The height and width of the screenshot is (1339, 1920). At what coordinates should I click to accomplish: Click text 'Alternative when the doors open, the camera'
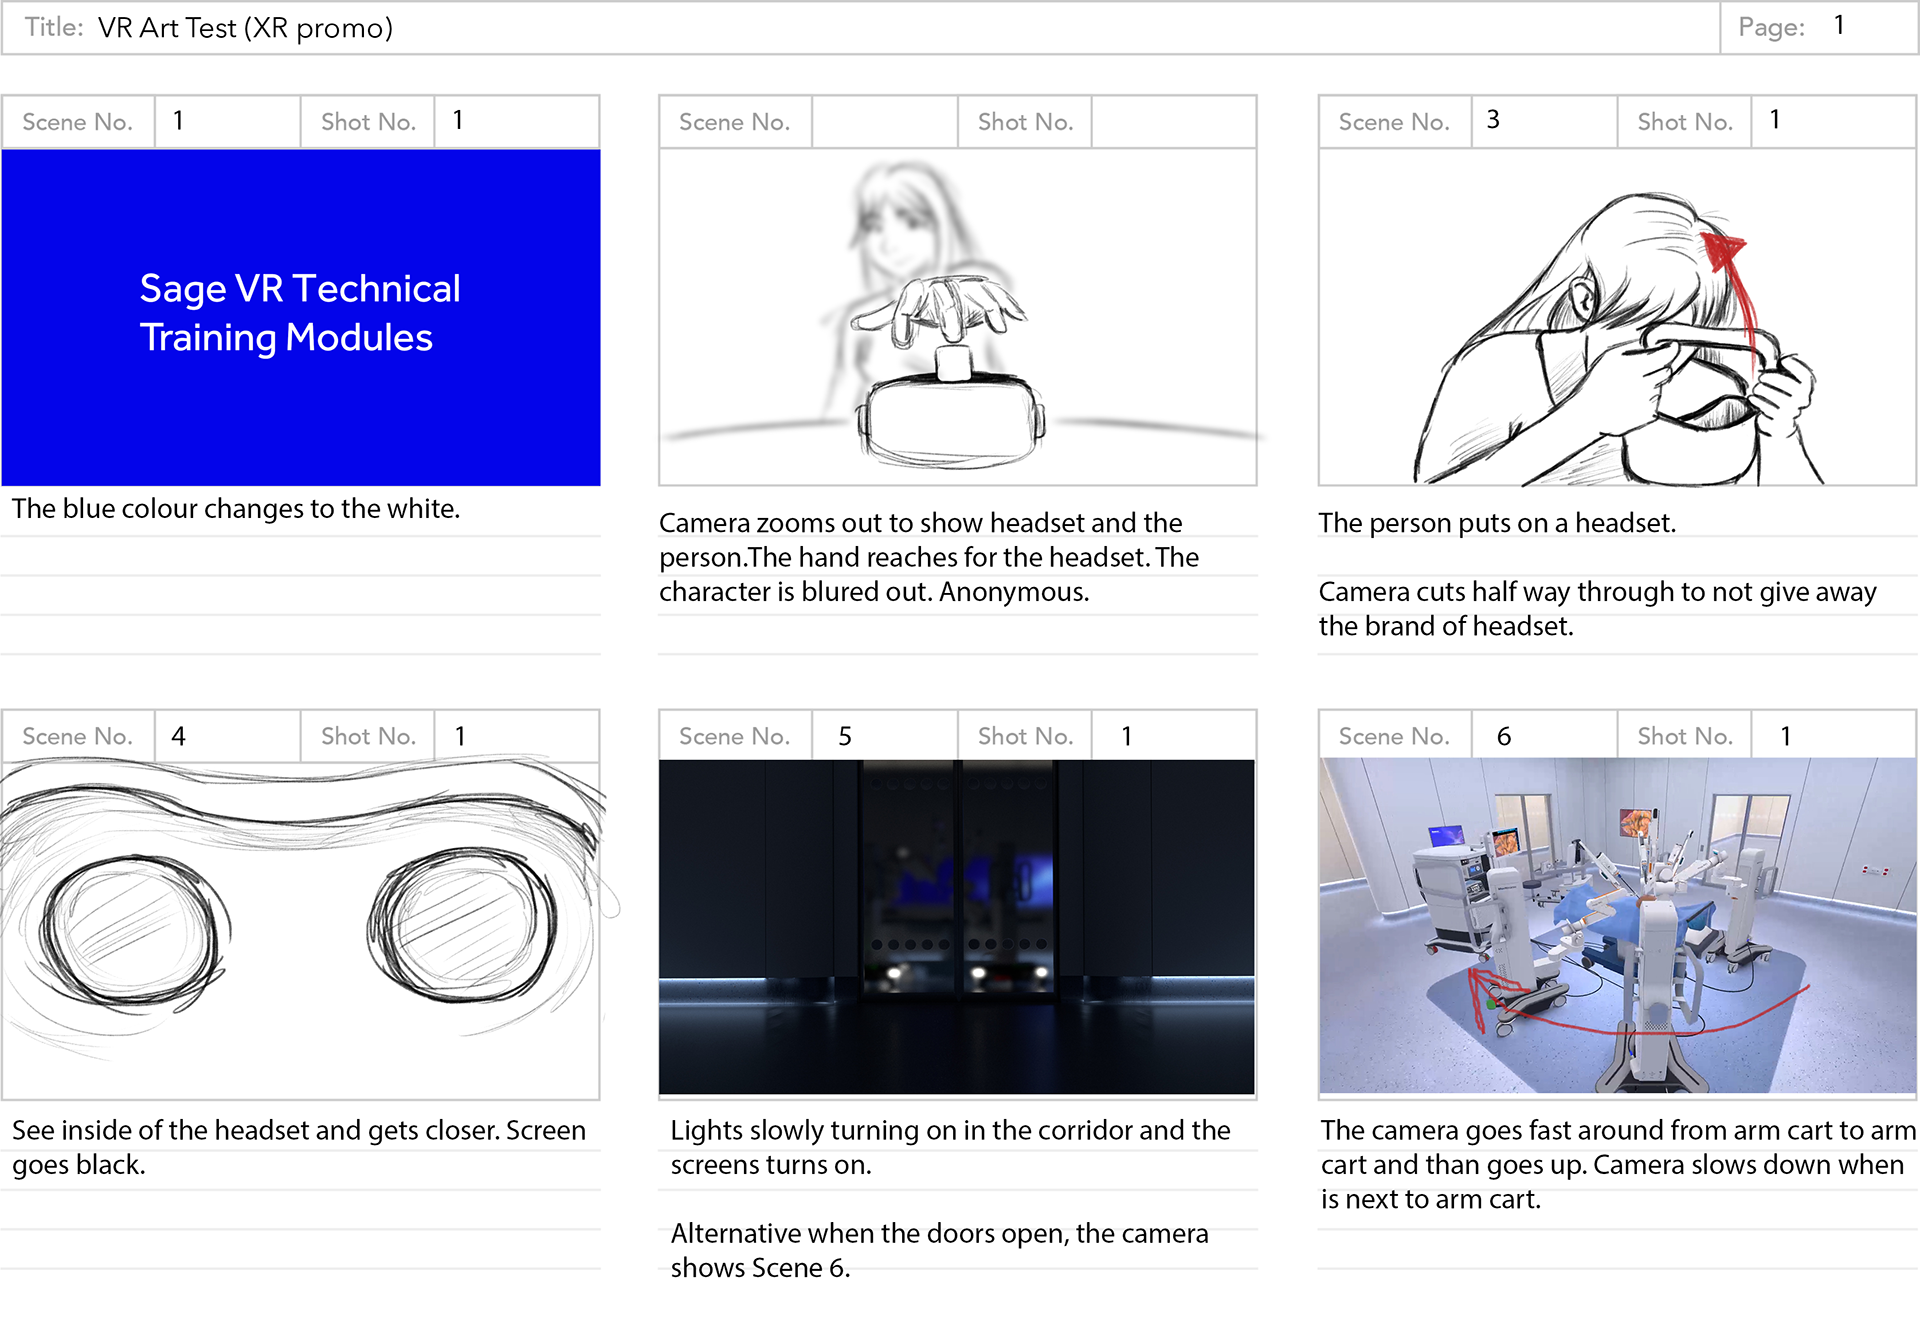tap(940, 1234)
